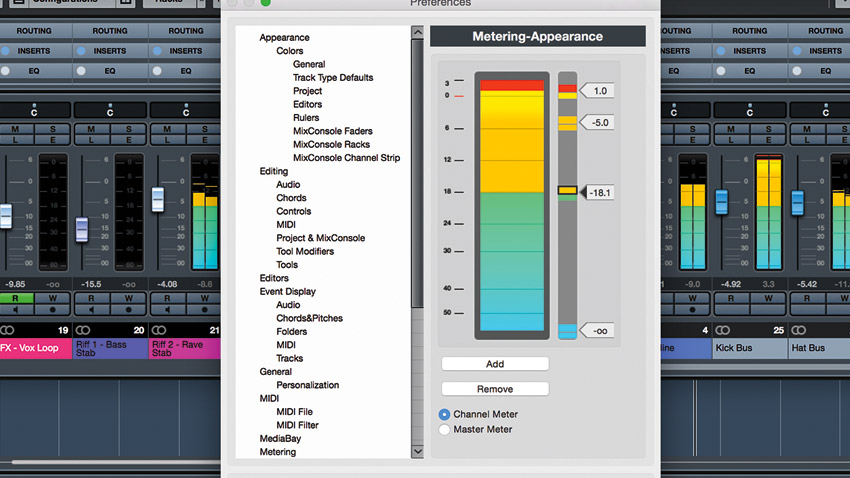850x478 pixels.
Task: Enable the listen L button on Riff 2 channel
Action: tap(167, 140)
